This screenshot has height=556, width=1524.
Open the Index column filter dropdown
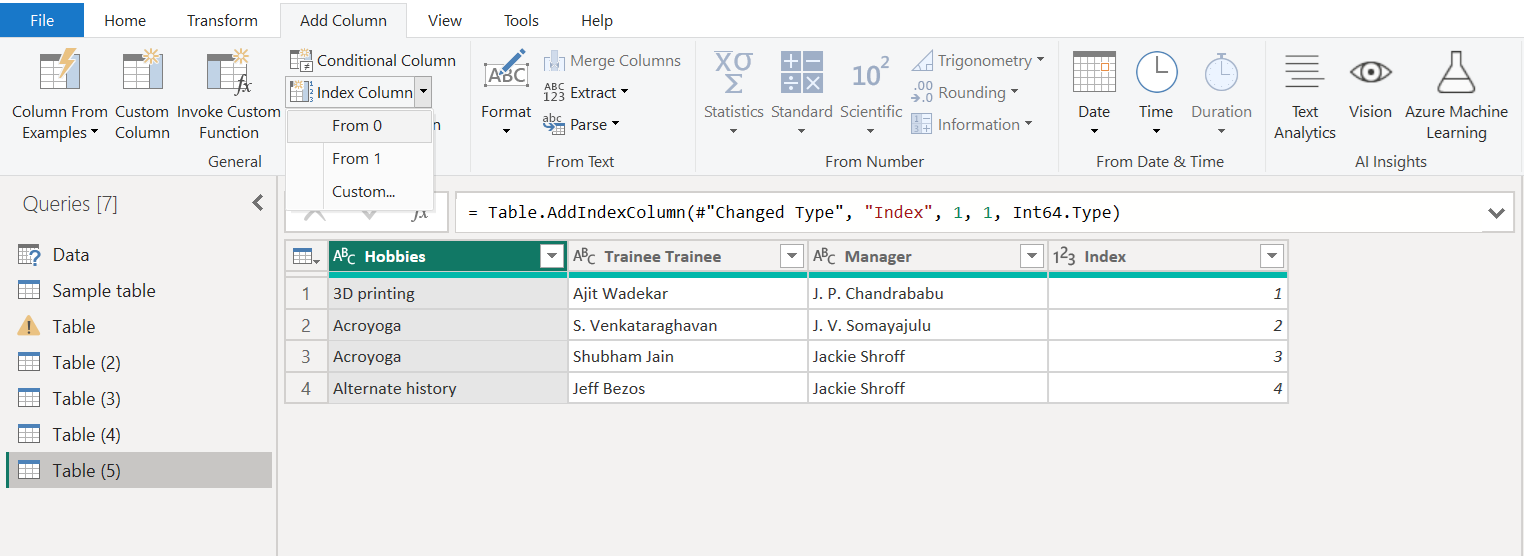(1271, 257)
